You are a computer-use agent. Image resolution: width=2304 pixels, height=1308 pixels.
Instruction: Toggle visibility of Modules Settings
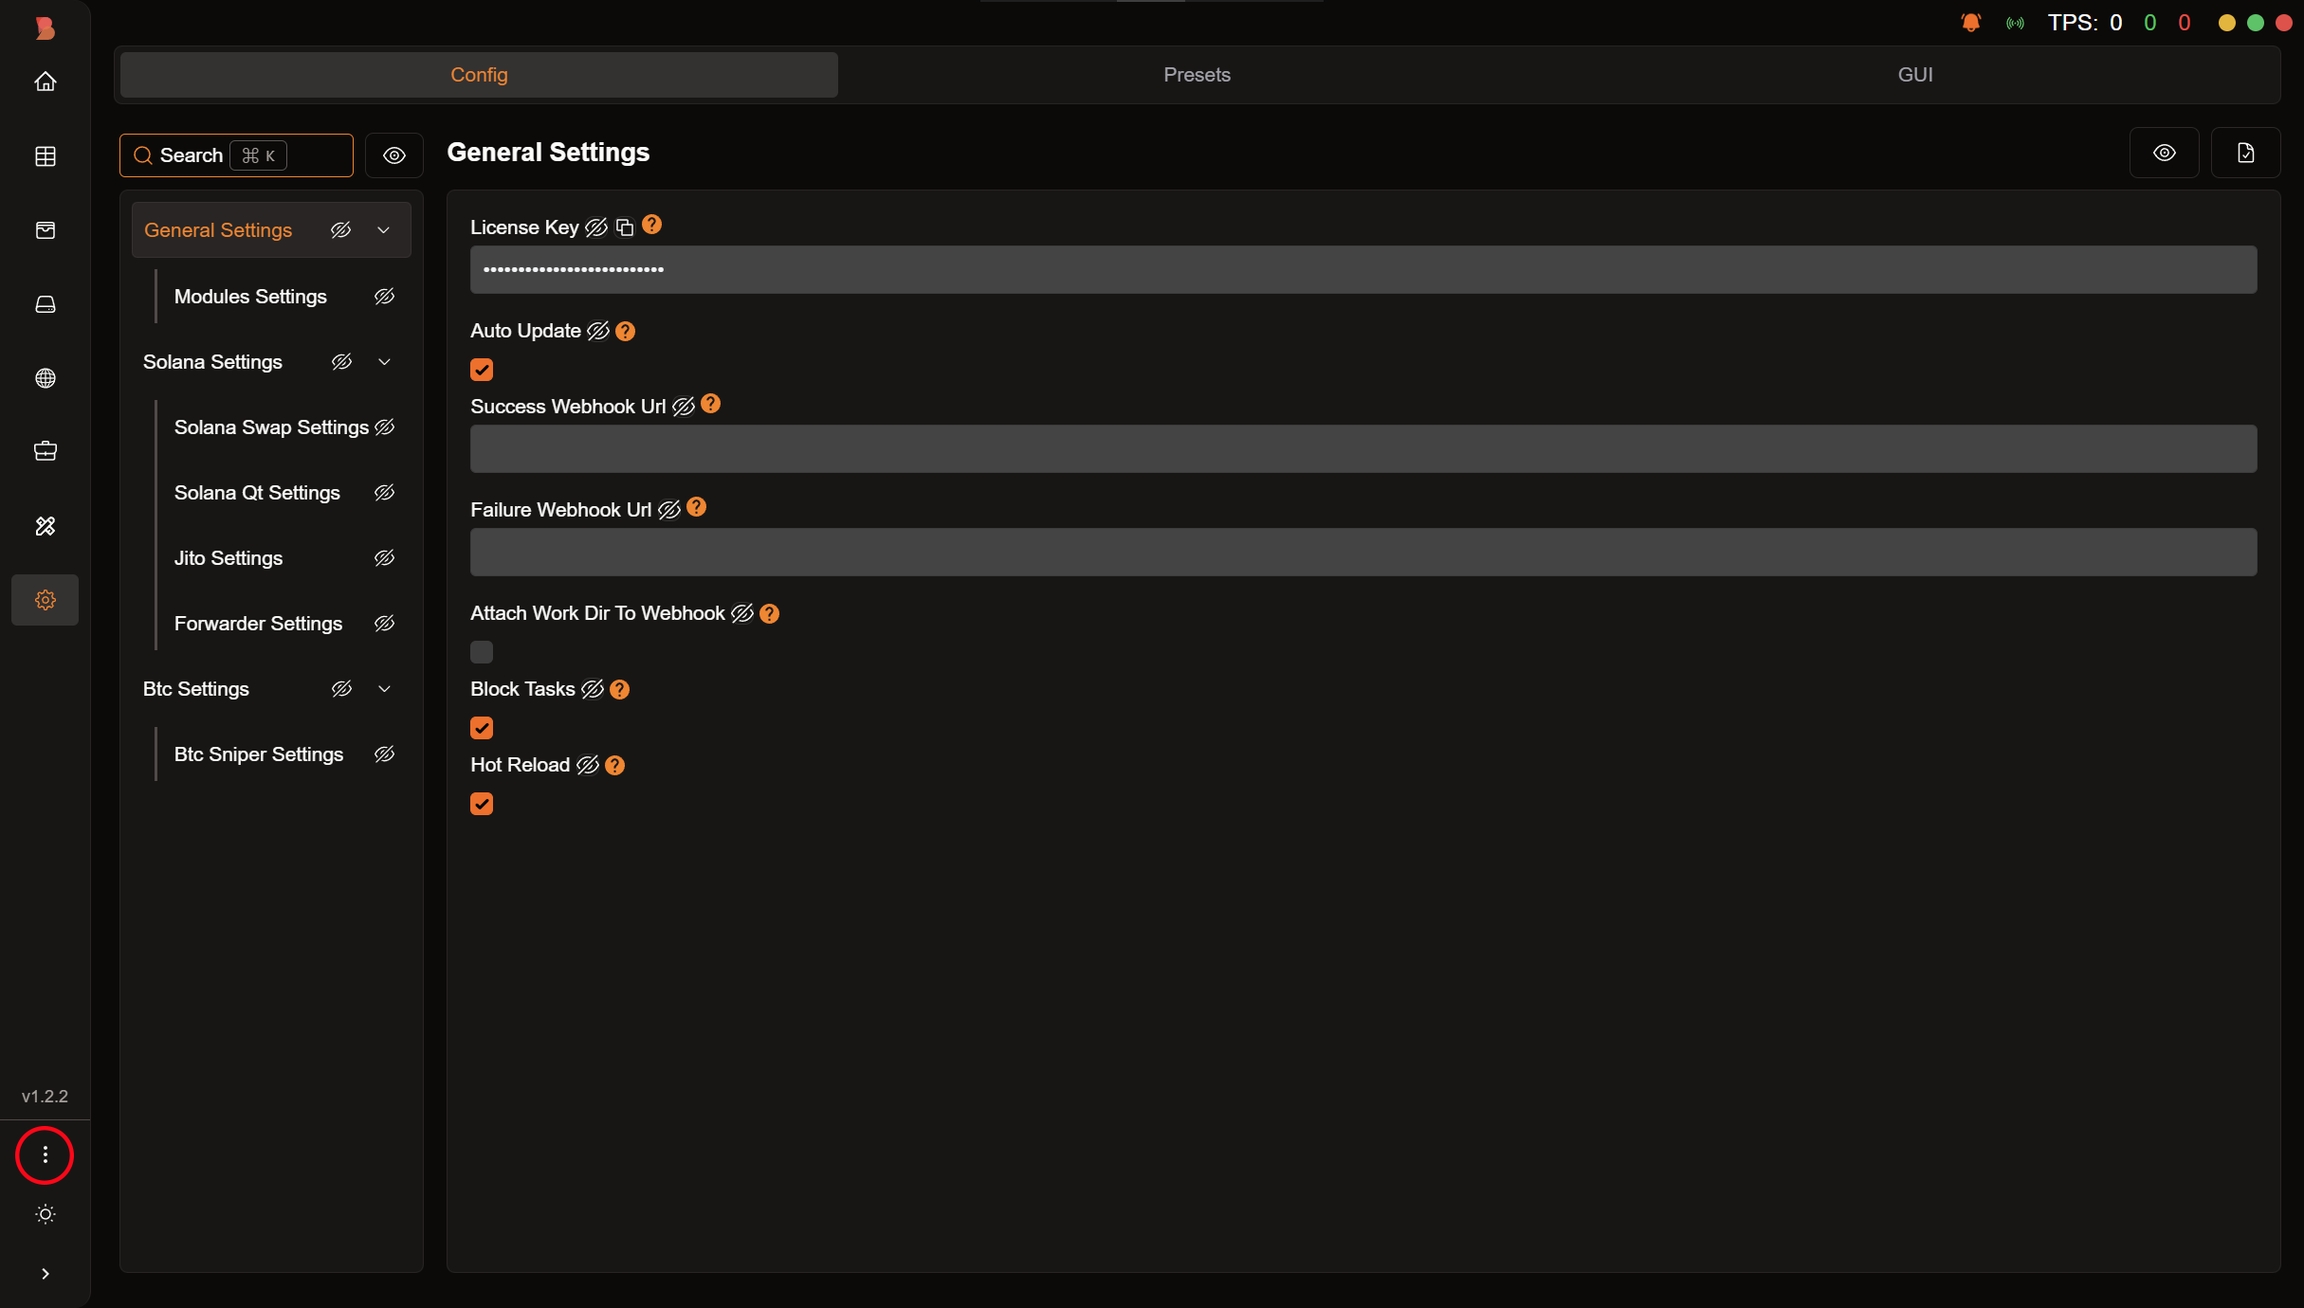coord(384,297)
